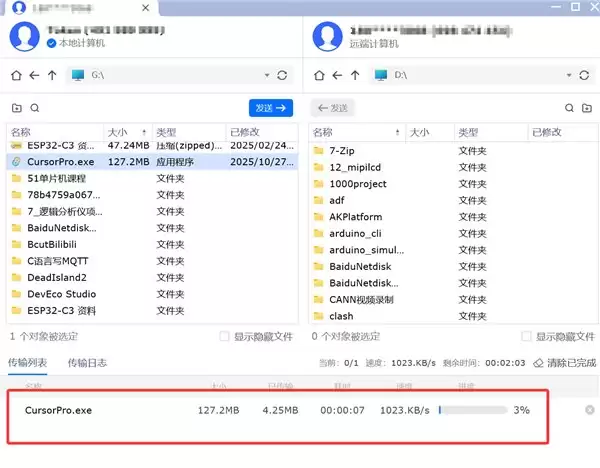Image resolution: width=600 pixels, height=468 pixels.
Task: Go to home in remote computer pane
Action: point(319,75)
